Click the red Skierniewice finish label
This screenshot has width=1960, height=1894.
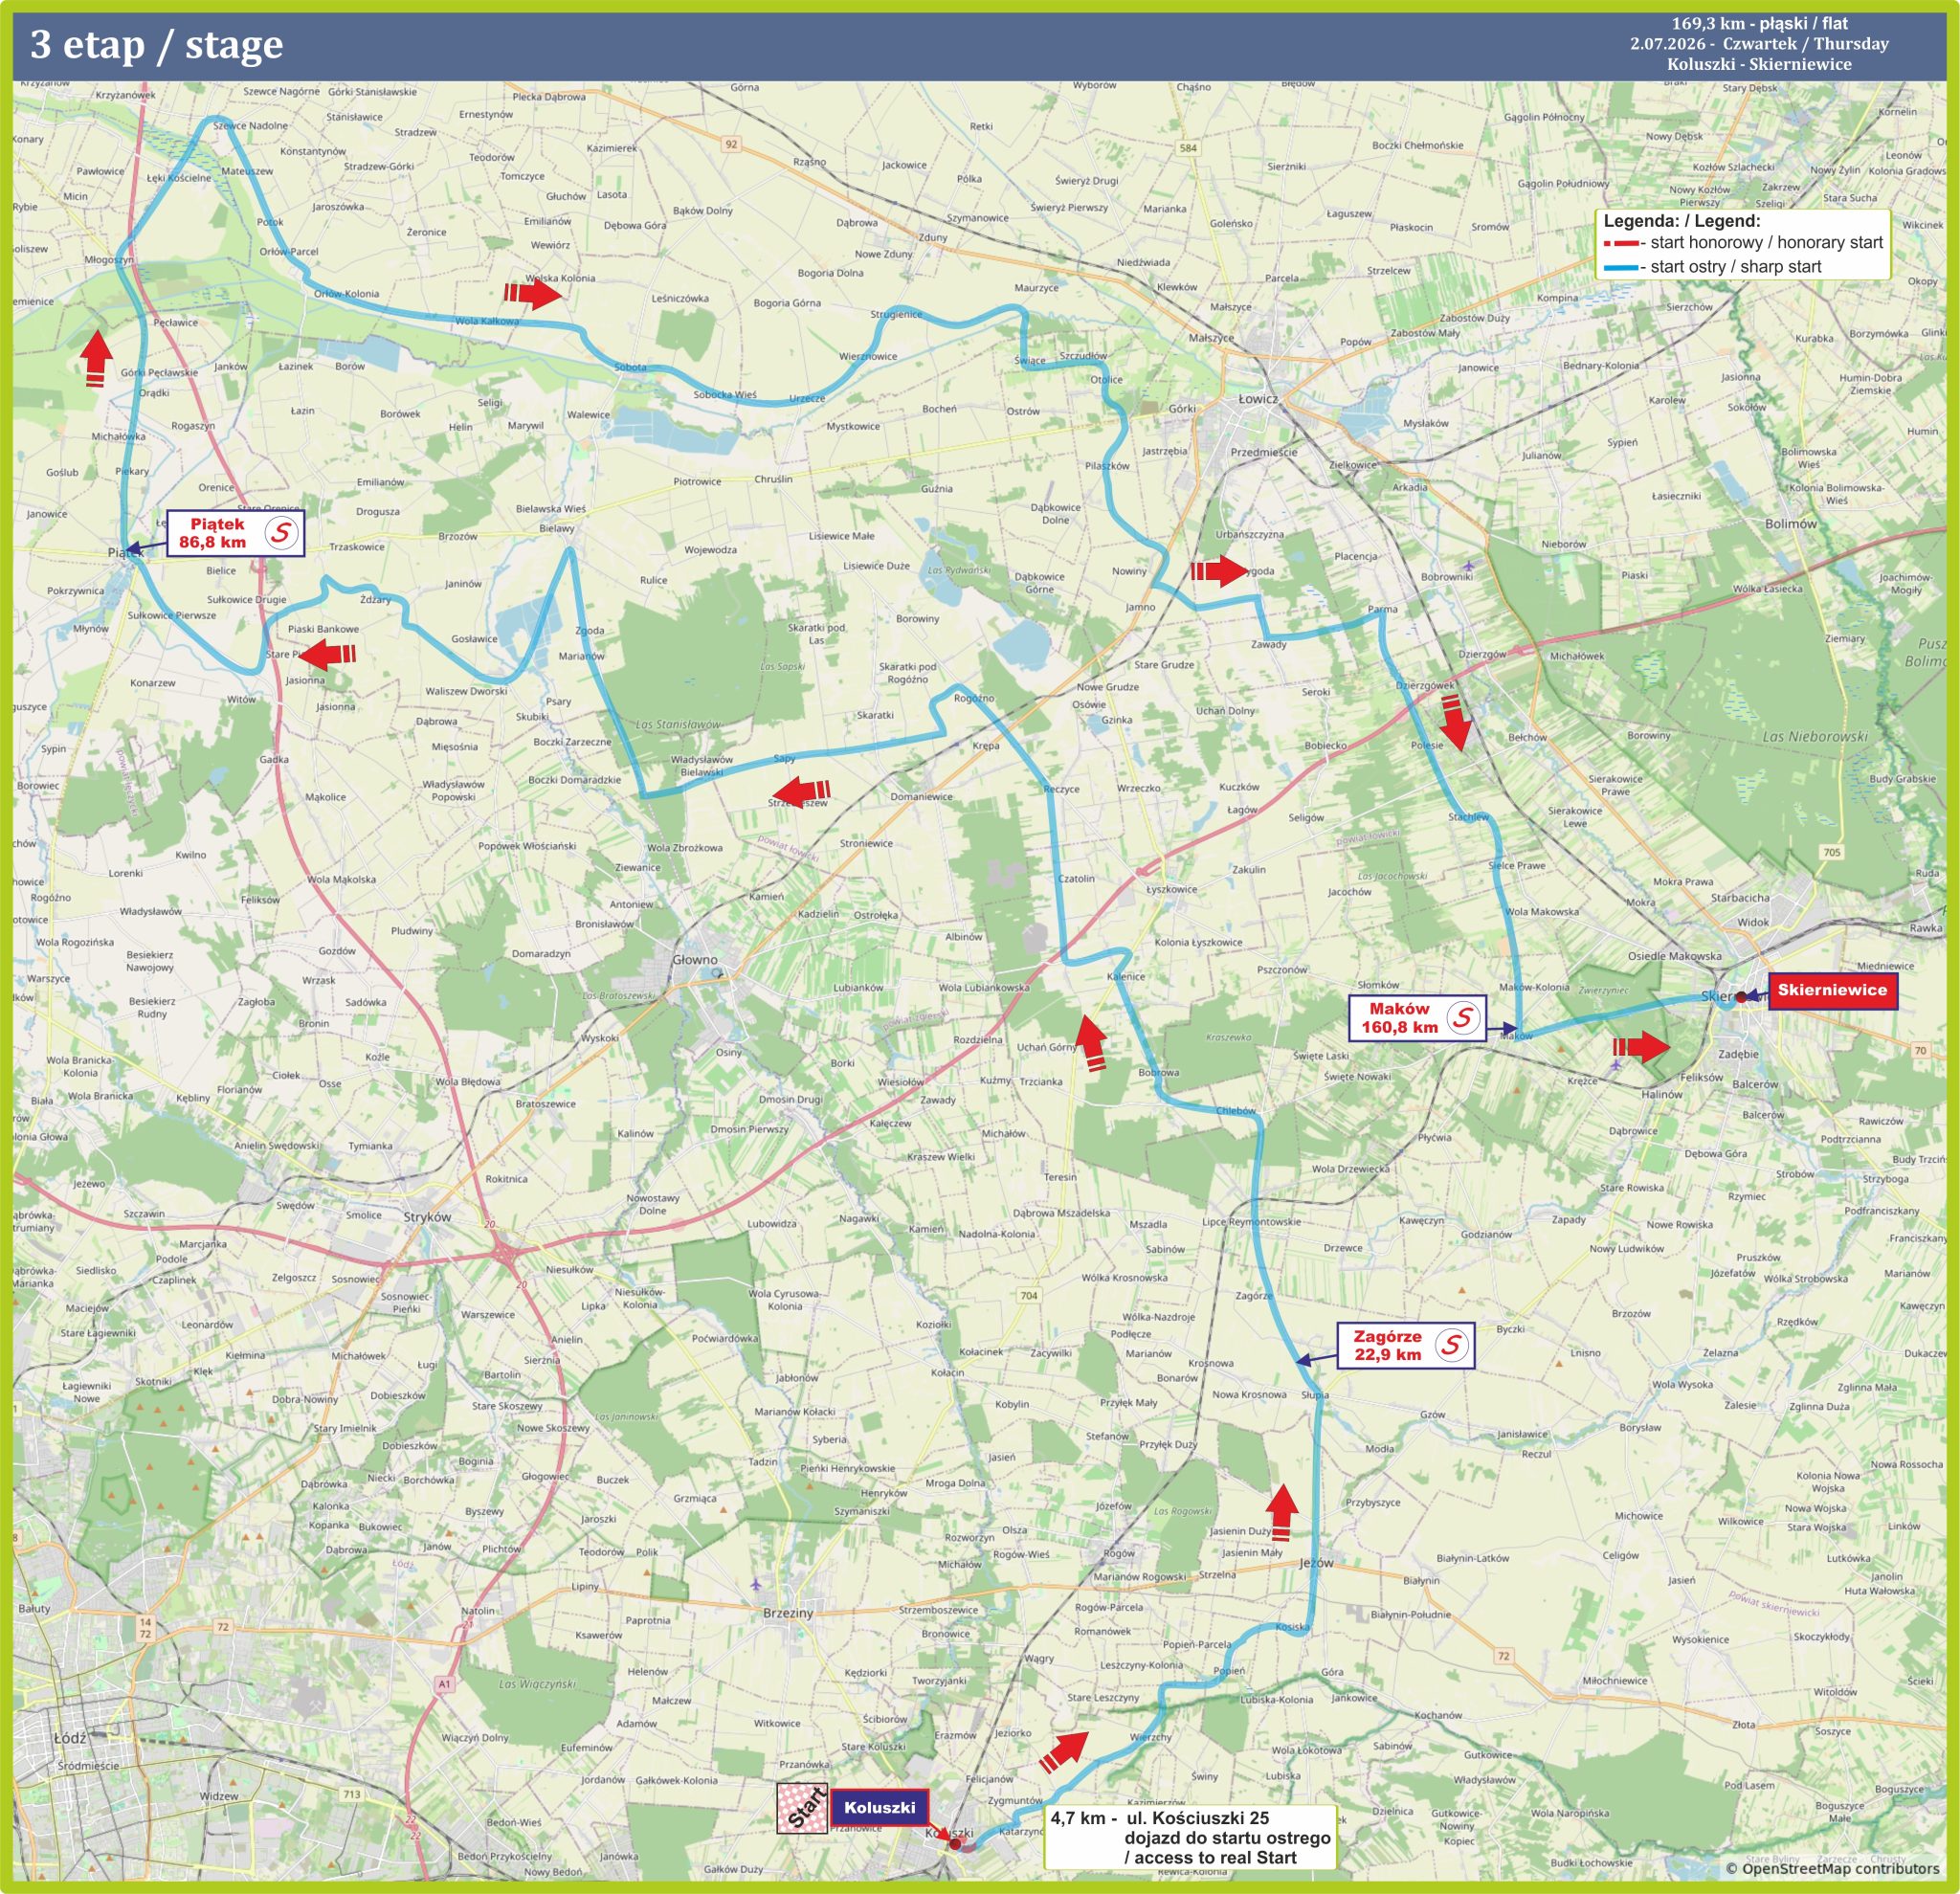[x=1832, y=990]
